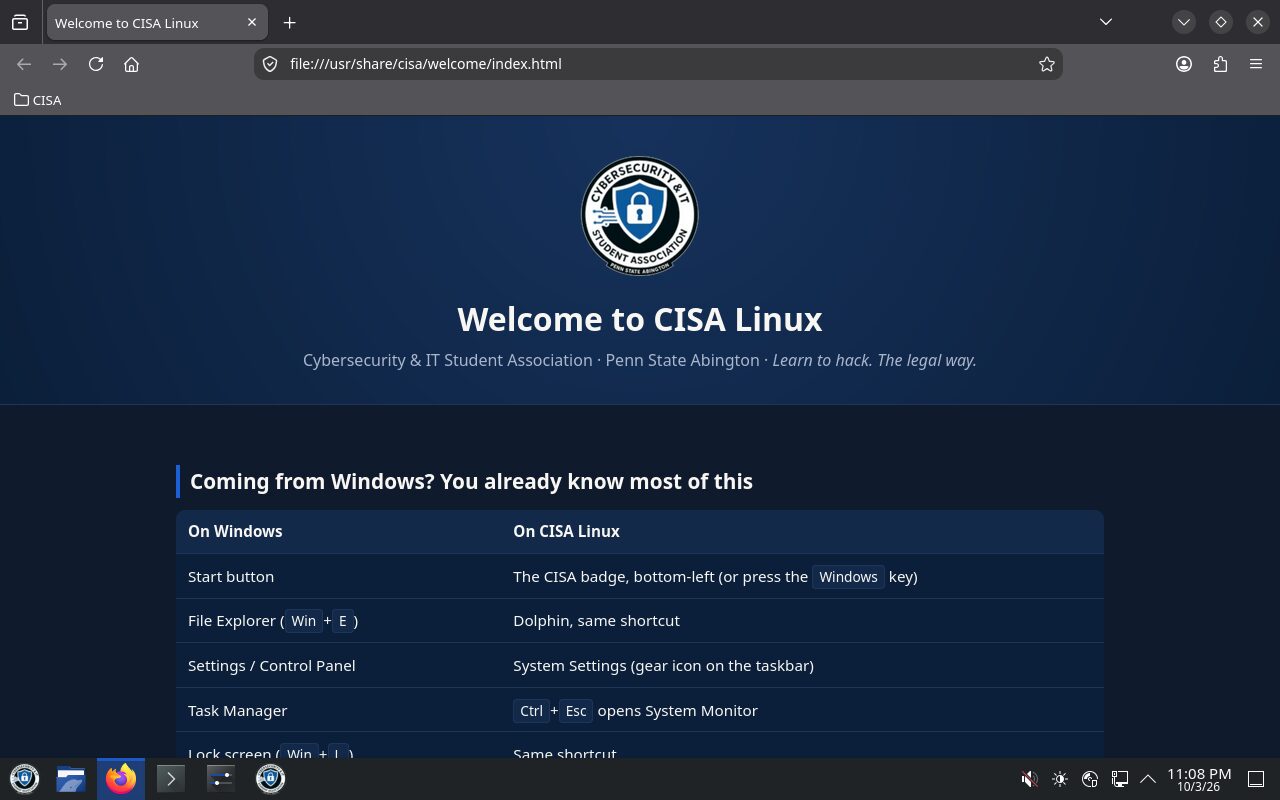Go to the Firefox home page
1280x800 pixels.
point(131,64)
